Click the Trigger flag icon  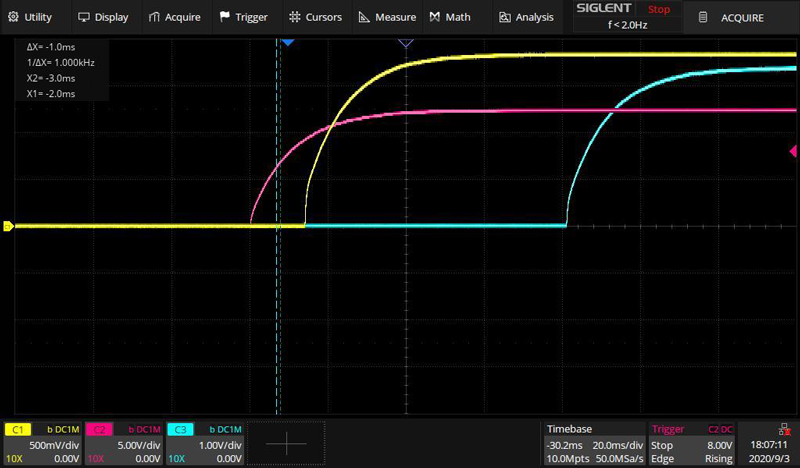[224, 17]
